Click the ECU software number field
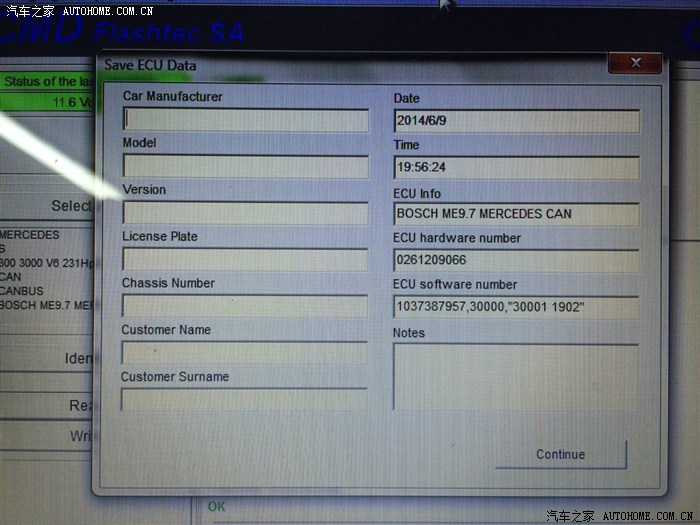700x525 pixels. pos(516,307)
